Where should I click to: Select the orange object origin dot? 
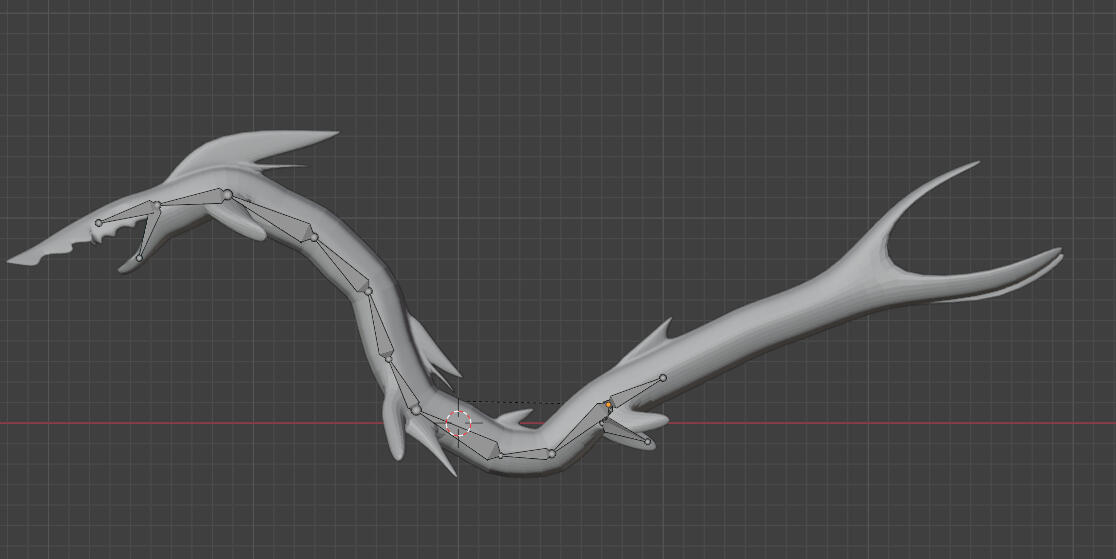608,405
